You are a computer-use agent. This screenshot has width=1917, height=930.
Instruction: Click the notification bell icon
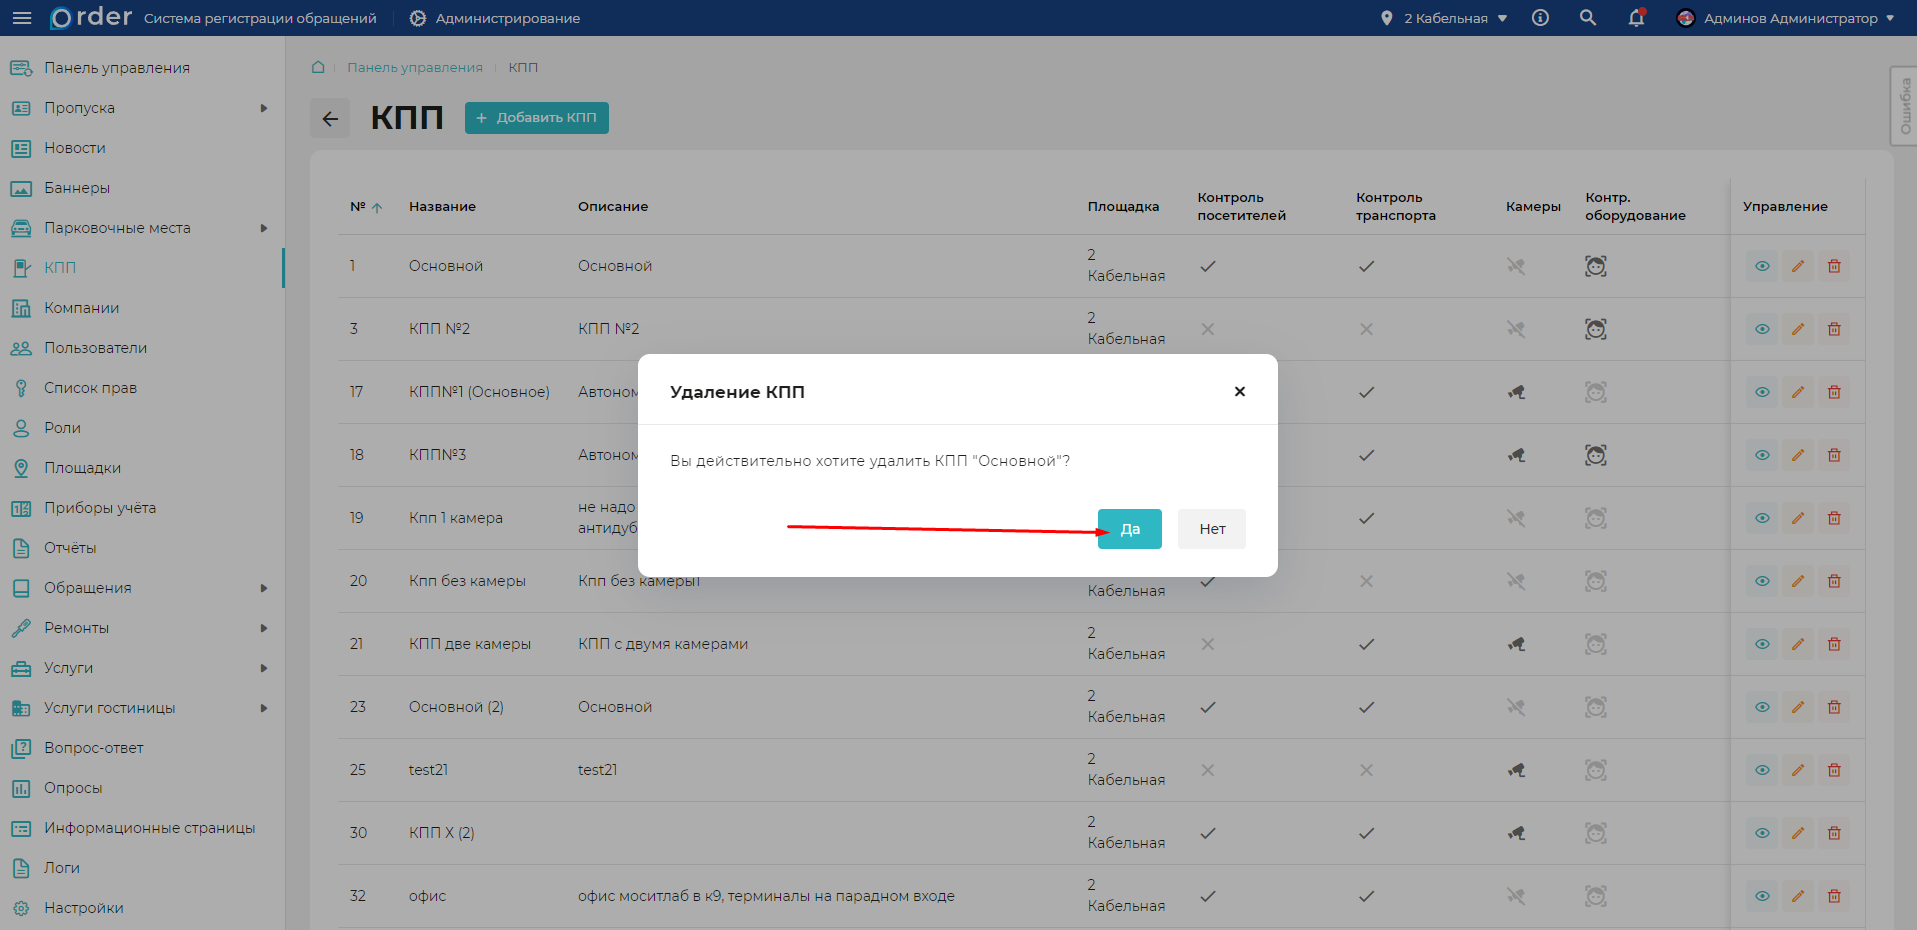[1636, 18]
